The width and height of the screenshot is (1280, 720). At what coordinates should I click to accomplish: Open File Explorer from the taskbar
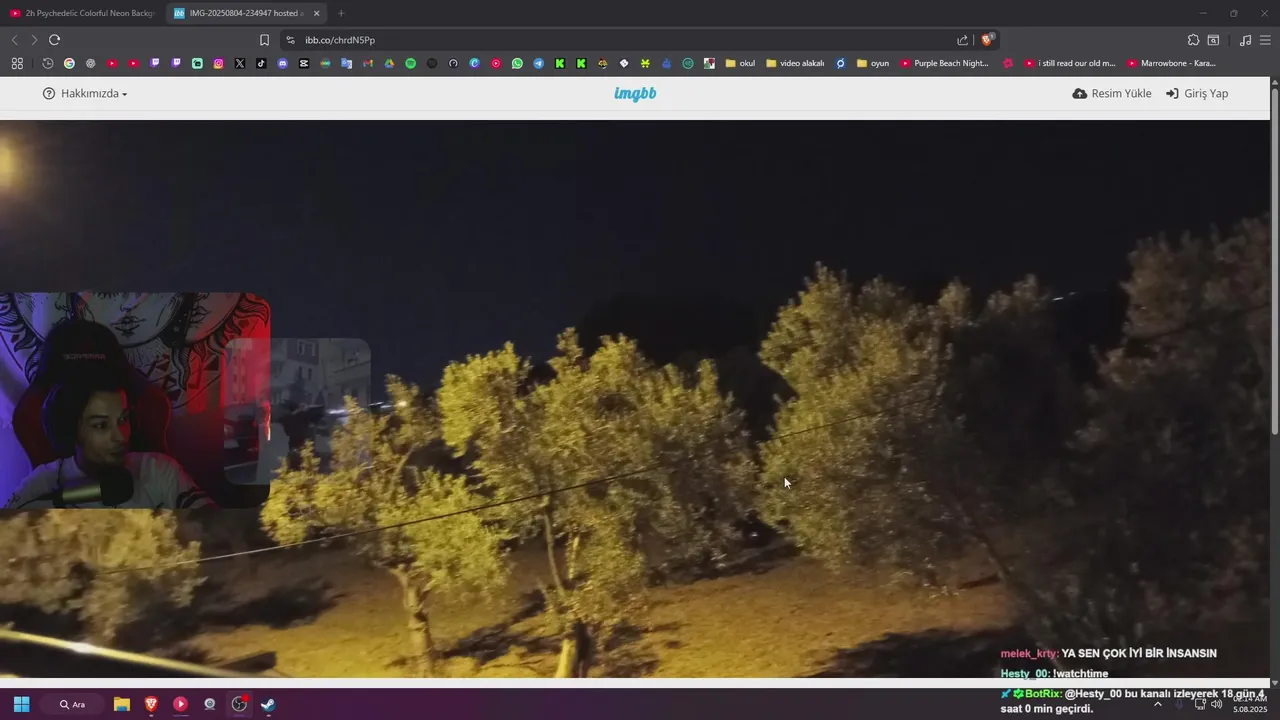click(122, 704)
